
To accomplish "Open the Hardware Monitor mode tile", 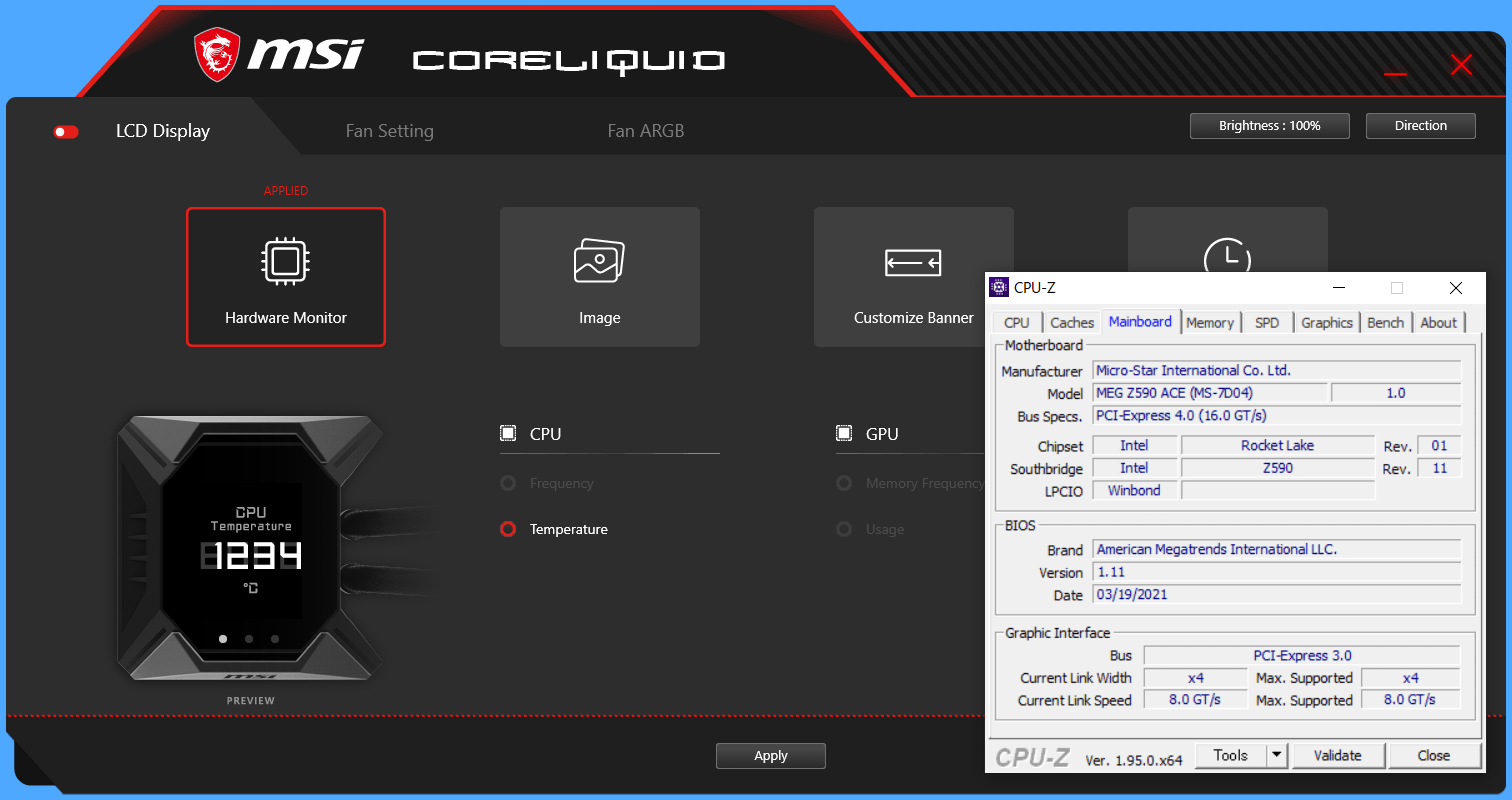I will point(286,277).
